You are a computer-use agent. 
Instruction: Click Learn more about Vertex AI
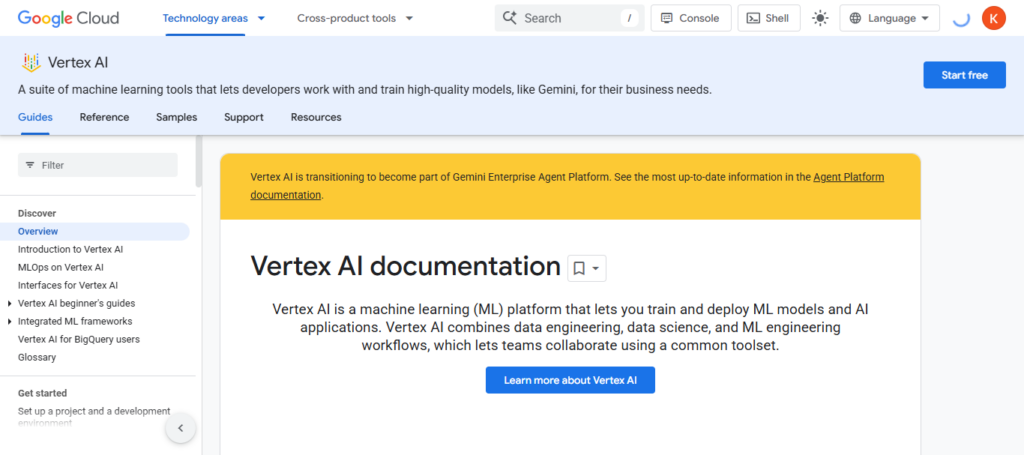point(570,380)
